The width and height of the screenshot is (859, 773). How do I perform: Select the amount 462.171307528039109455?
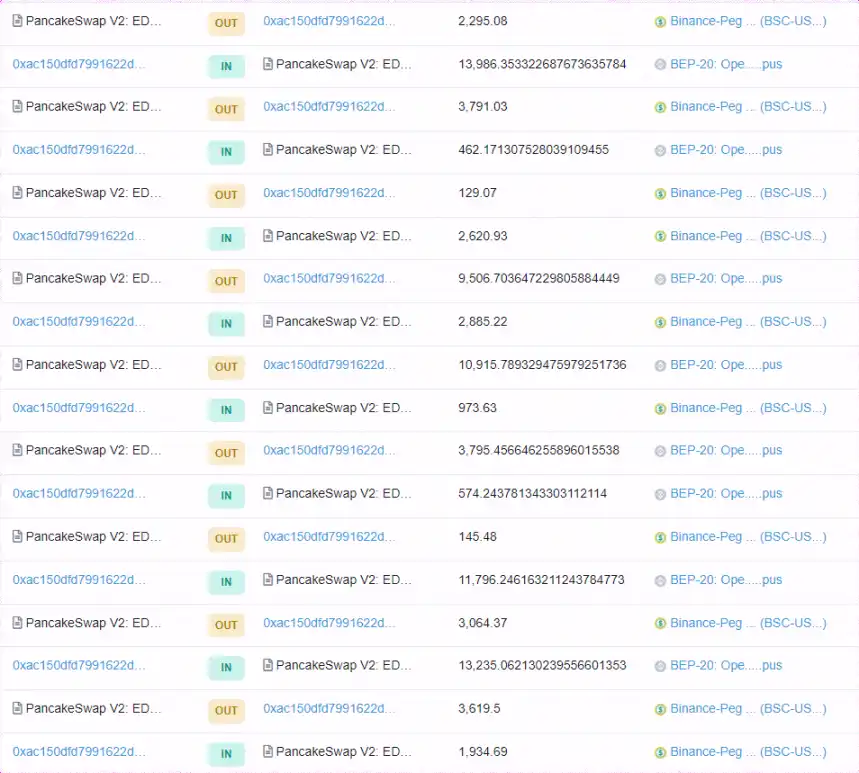tap(534, 150)
